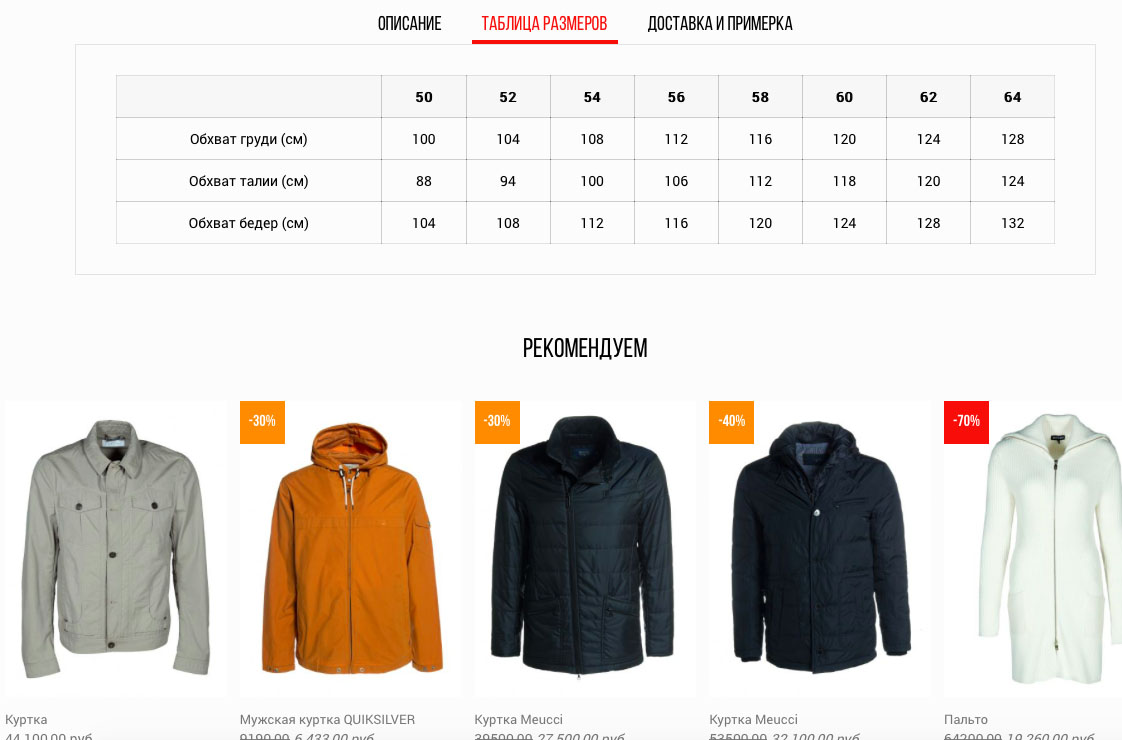This screenshot has height=740, width=1122.
Task: Open the white knitted coat image
Action: coord(1033,548)
